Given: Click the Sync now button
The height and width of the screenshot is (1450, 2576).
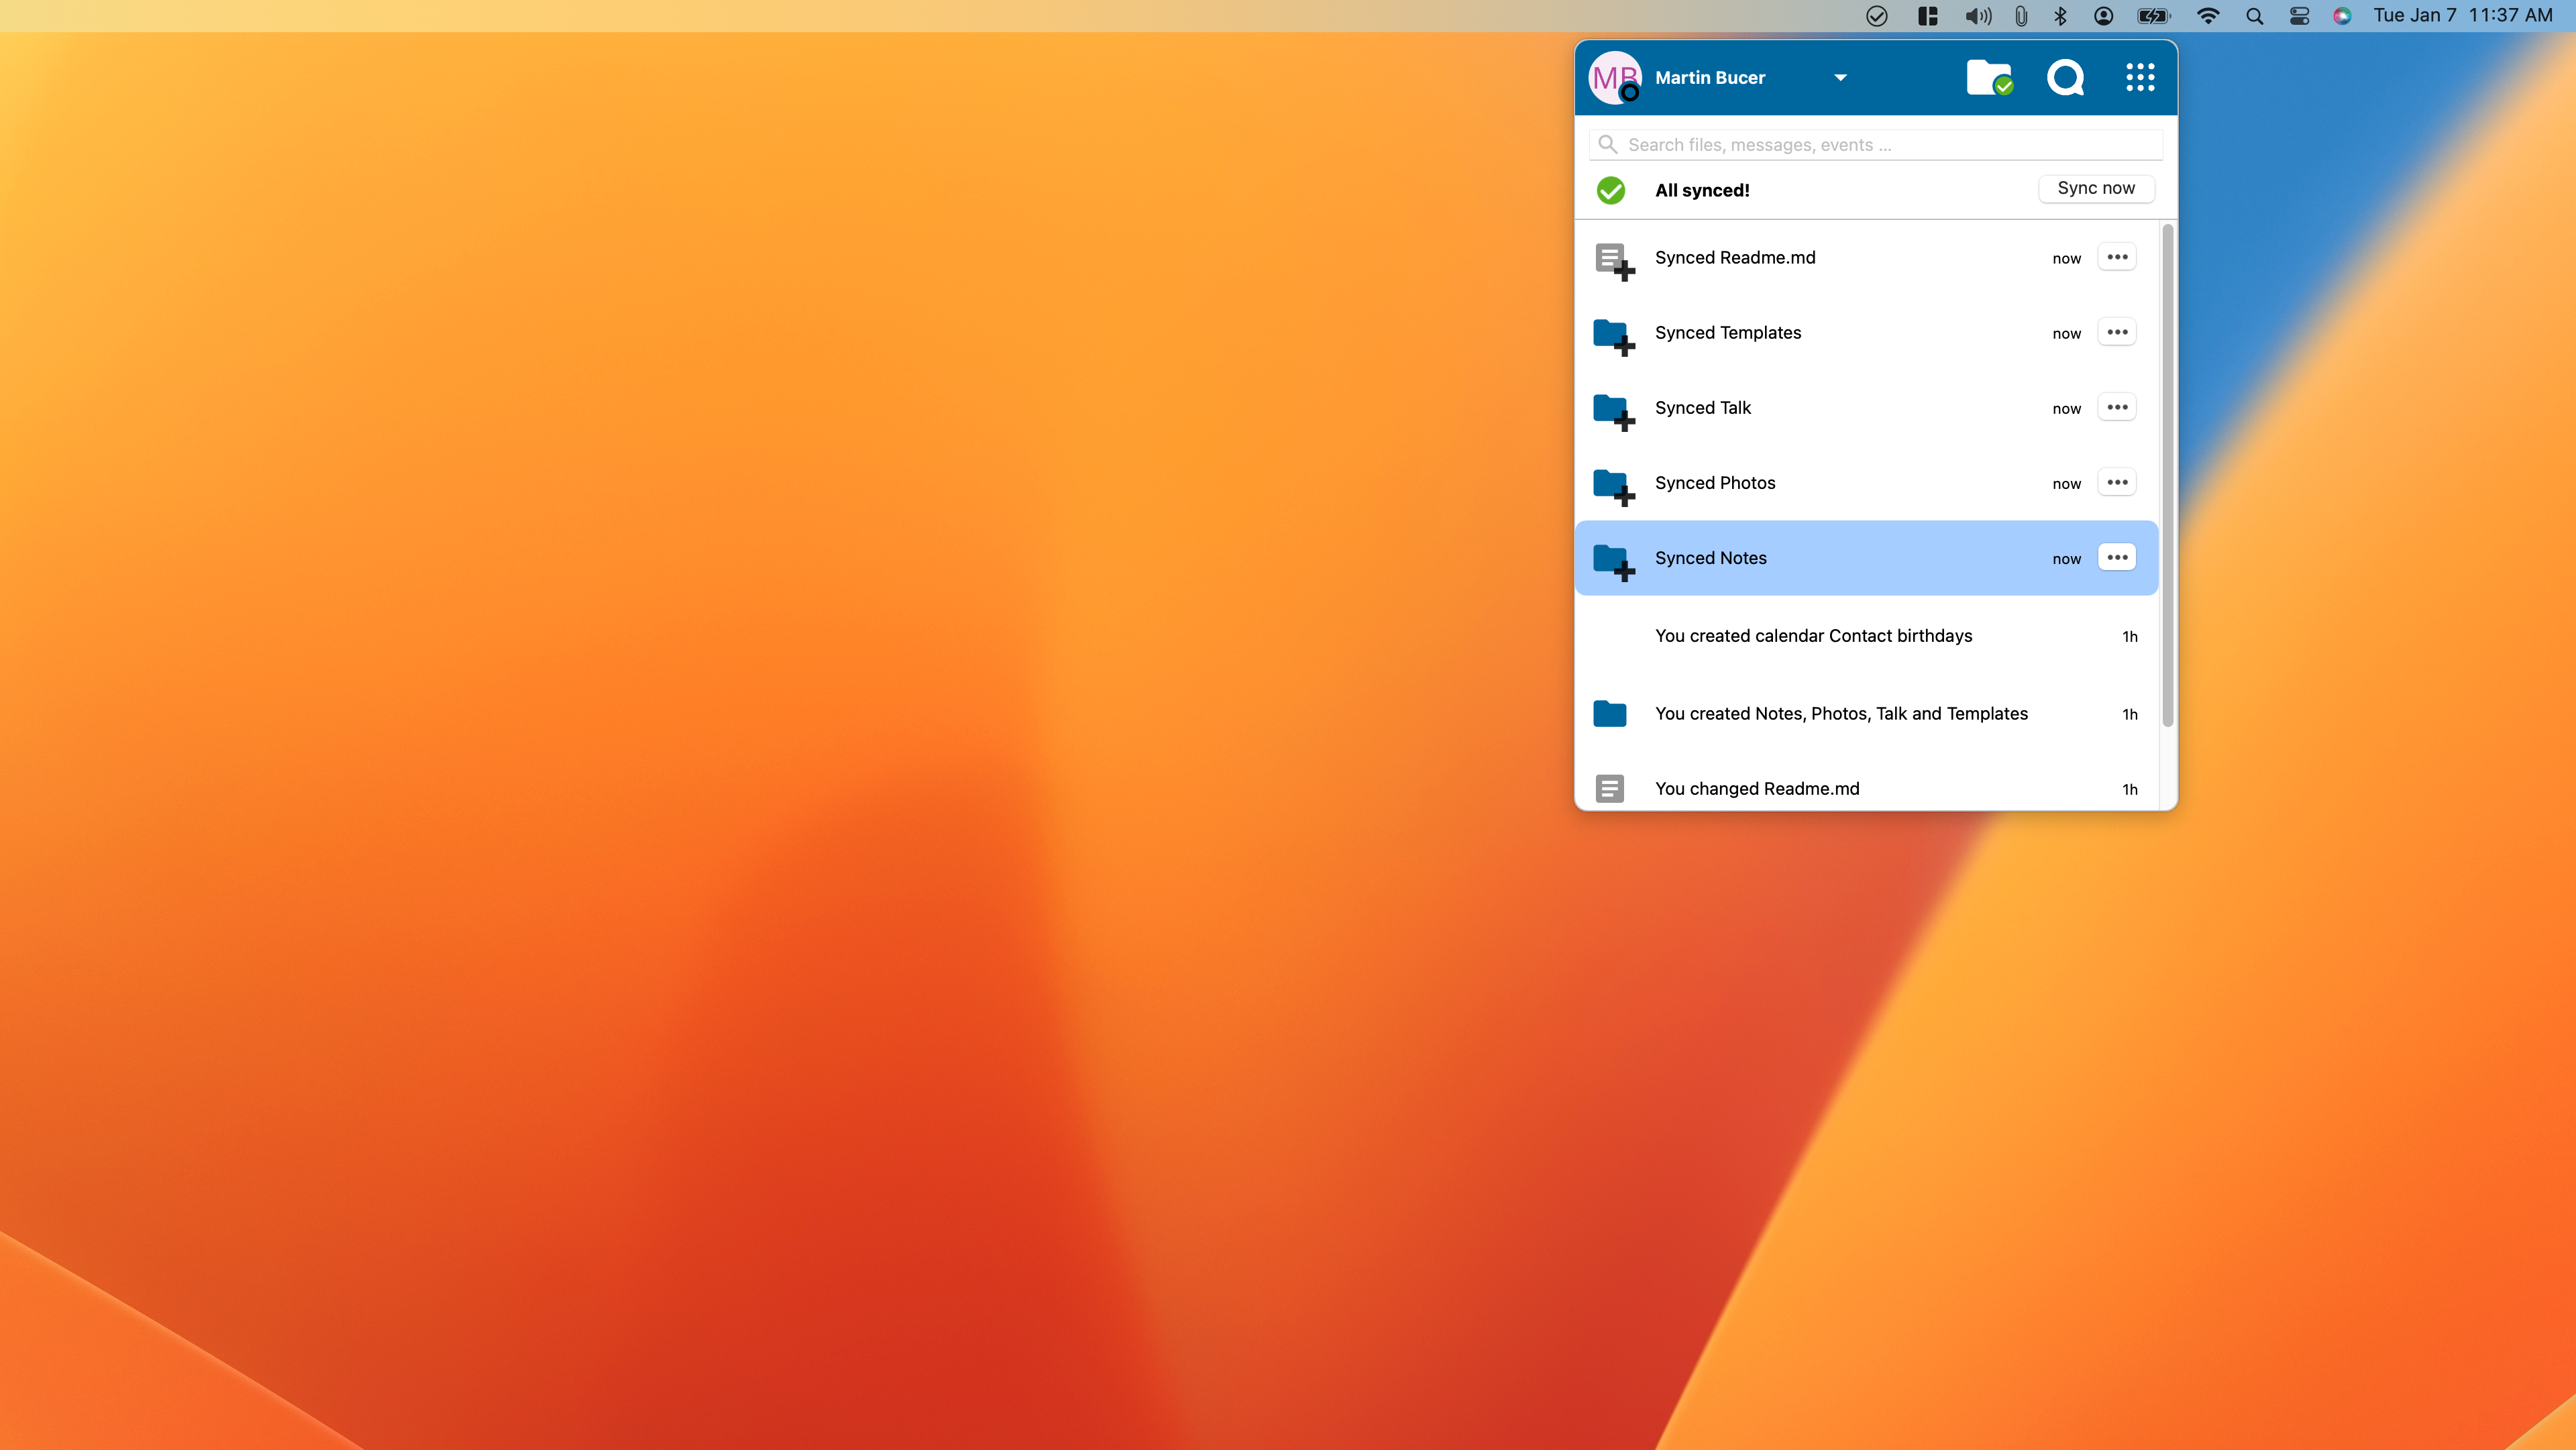Looking at the screenshot, I should tap(2096, 188).
